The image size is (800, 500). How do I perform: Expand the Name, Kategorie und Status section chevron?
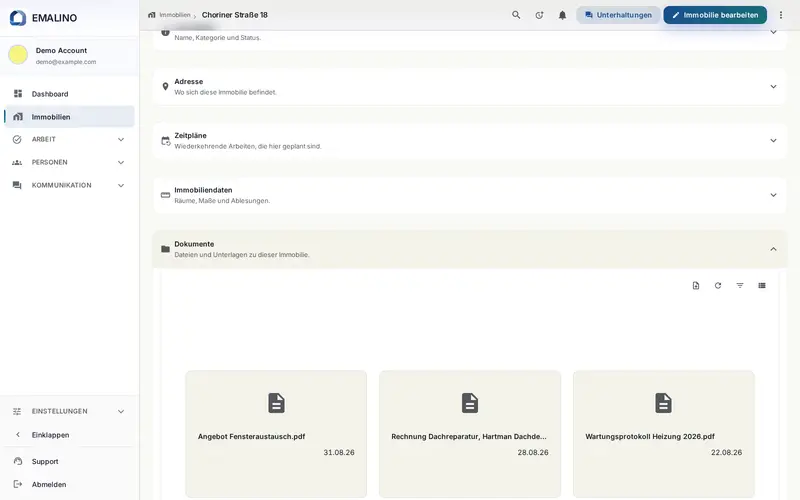773,32
